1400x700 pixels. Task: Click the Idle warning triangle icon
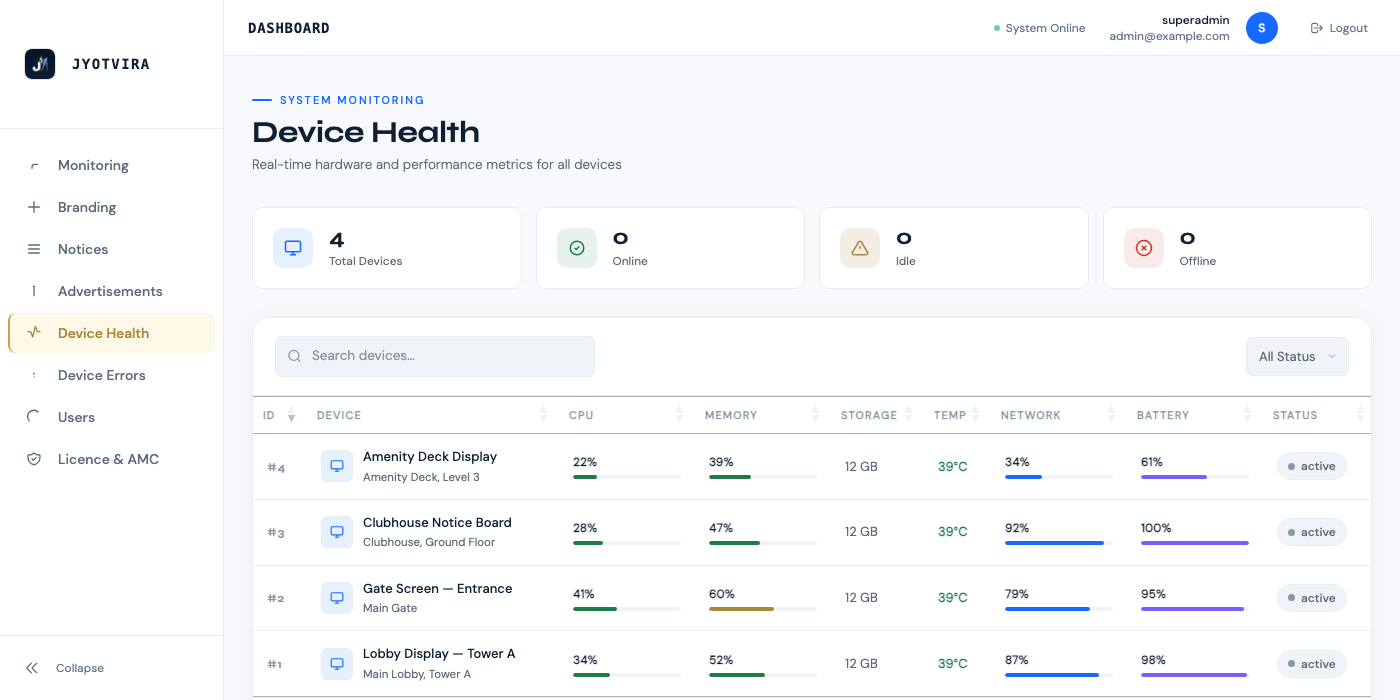[x=860, y=248]
